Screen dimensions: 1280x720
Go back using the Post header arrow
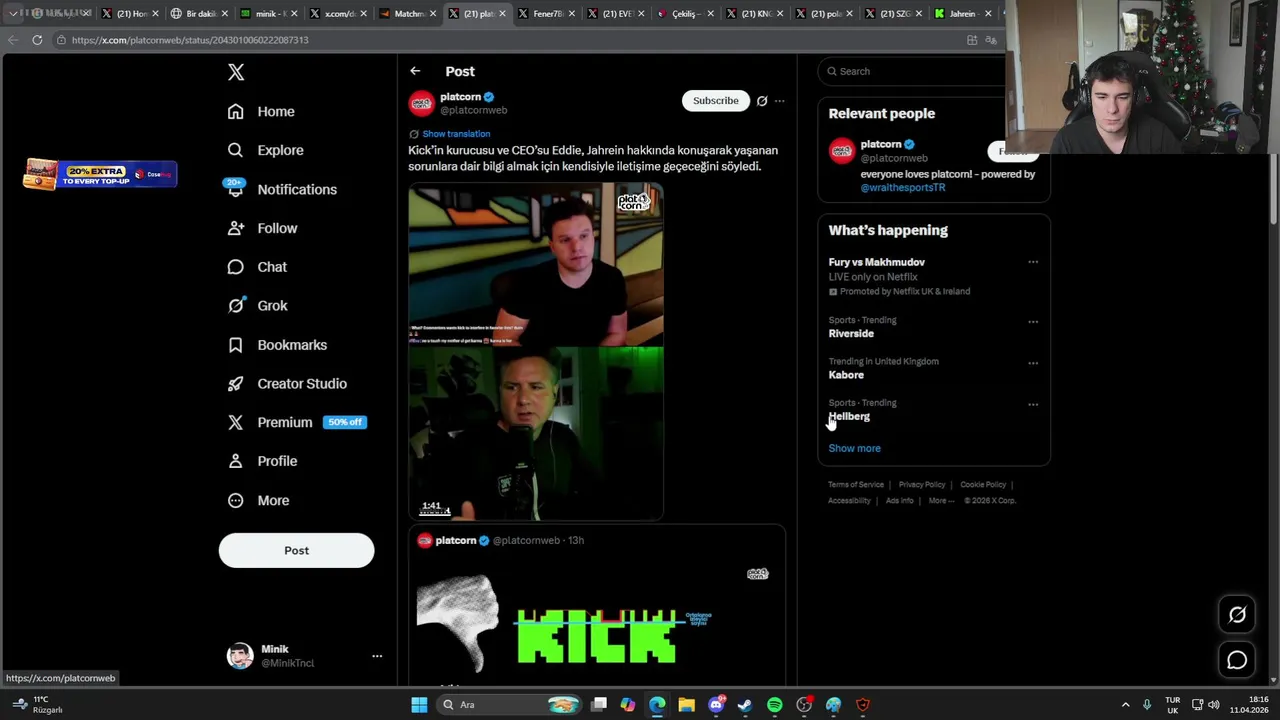(x=415, y=71)
